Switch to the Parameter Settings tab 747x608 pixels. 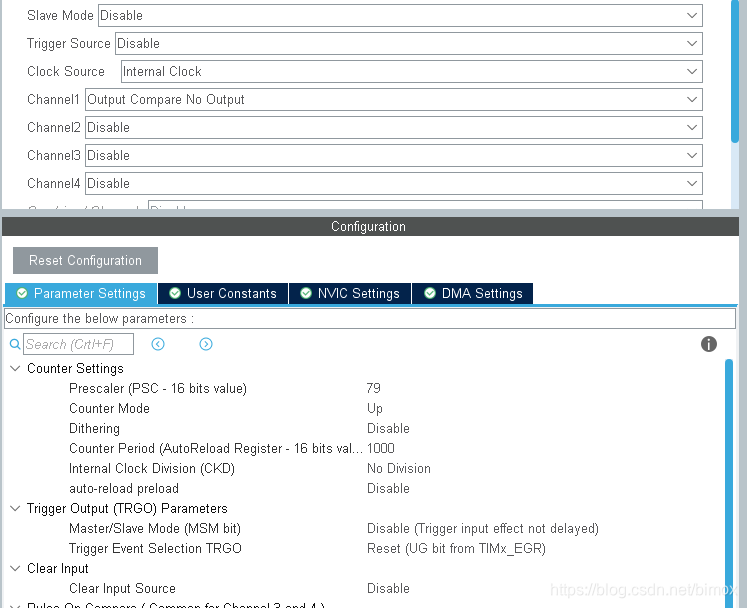pos(81,294)
